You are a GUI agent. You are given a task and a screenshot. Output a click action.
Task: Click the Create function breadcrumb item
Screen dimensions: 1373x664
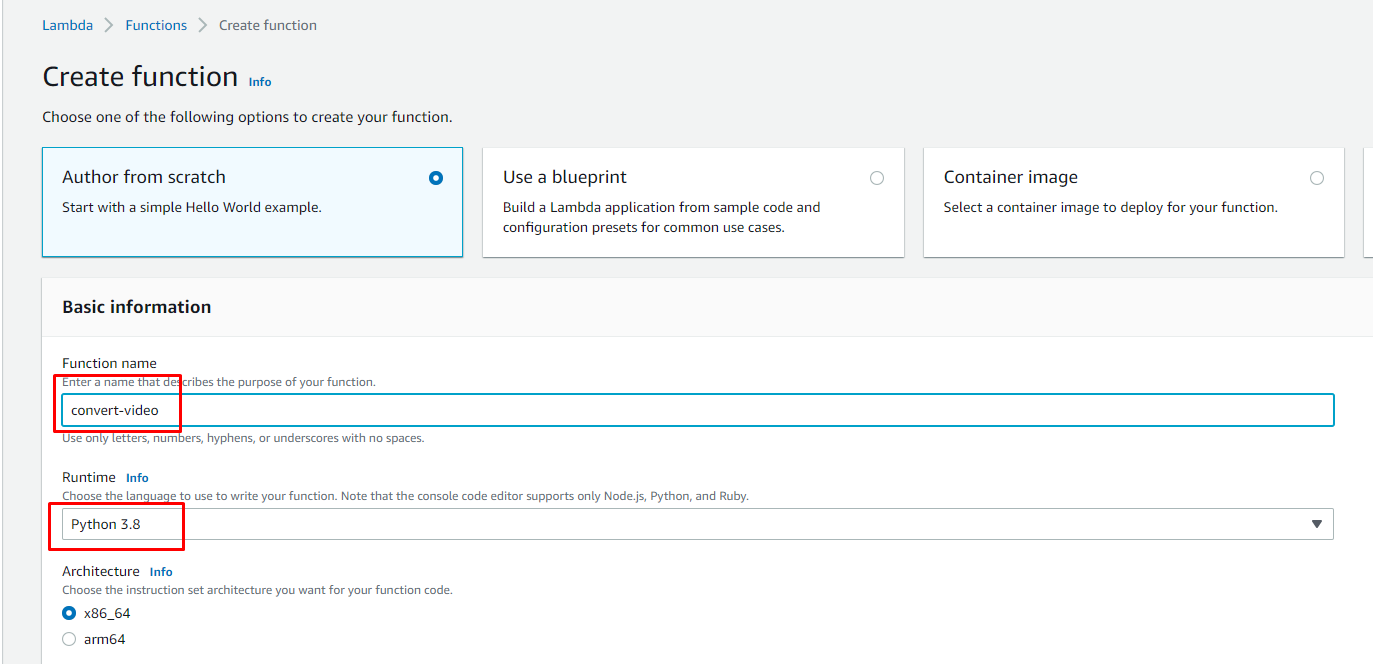click(x=268, y=26)
